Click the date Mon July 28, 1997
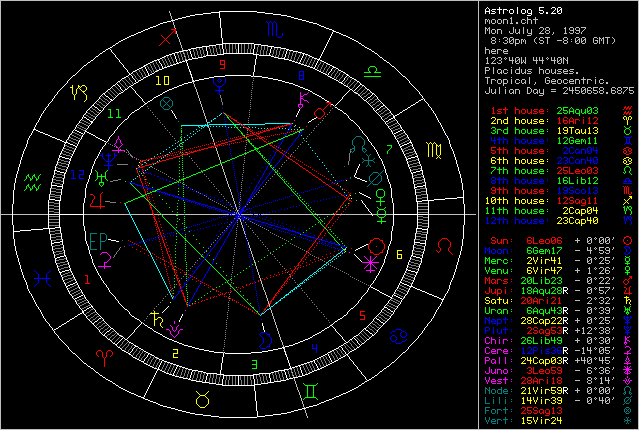The image size is (639, 430). (x=535, y=31)
